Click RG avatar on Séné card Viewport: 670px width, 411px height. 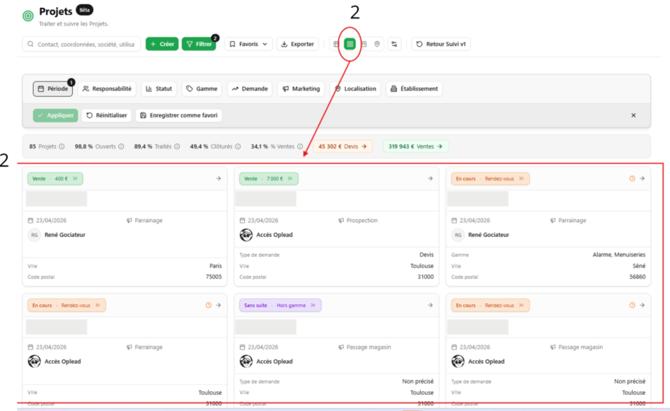point(458,235)
